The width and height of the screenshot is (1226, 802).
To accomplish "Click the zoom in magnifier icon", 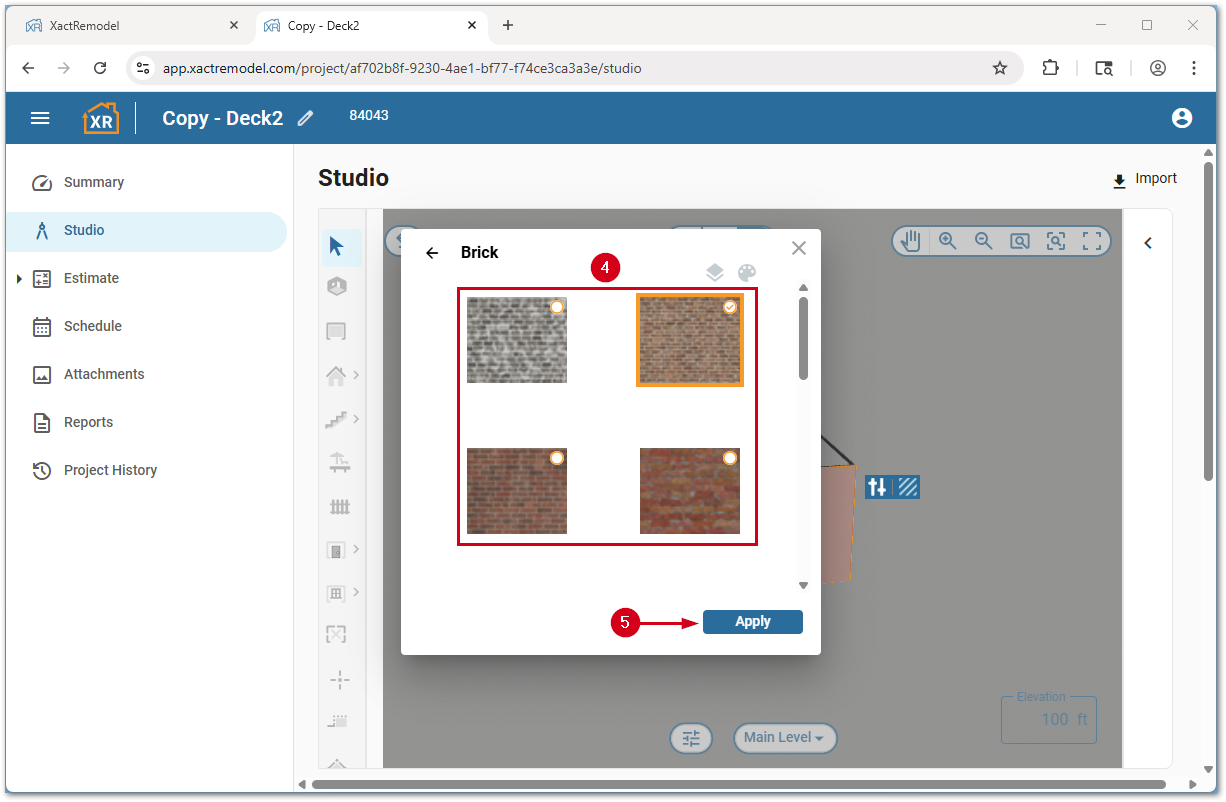I will pyautogui.click(x=947, y=240).
